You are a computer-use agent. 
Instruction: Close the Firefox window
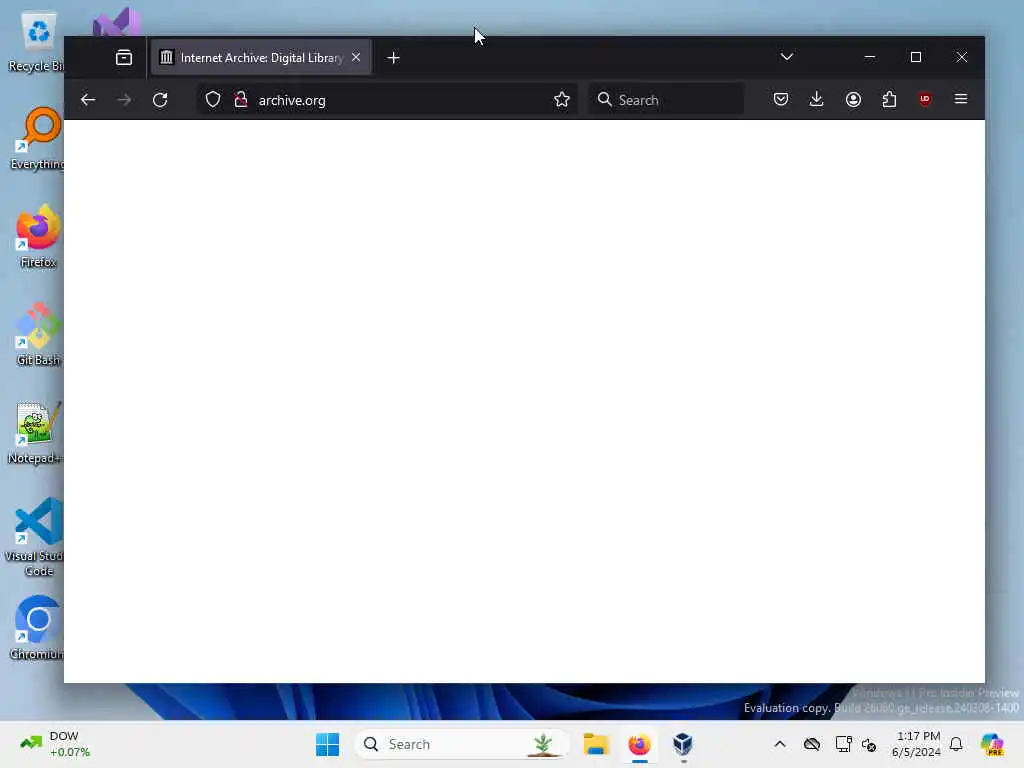(961, 57)
